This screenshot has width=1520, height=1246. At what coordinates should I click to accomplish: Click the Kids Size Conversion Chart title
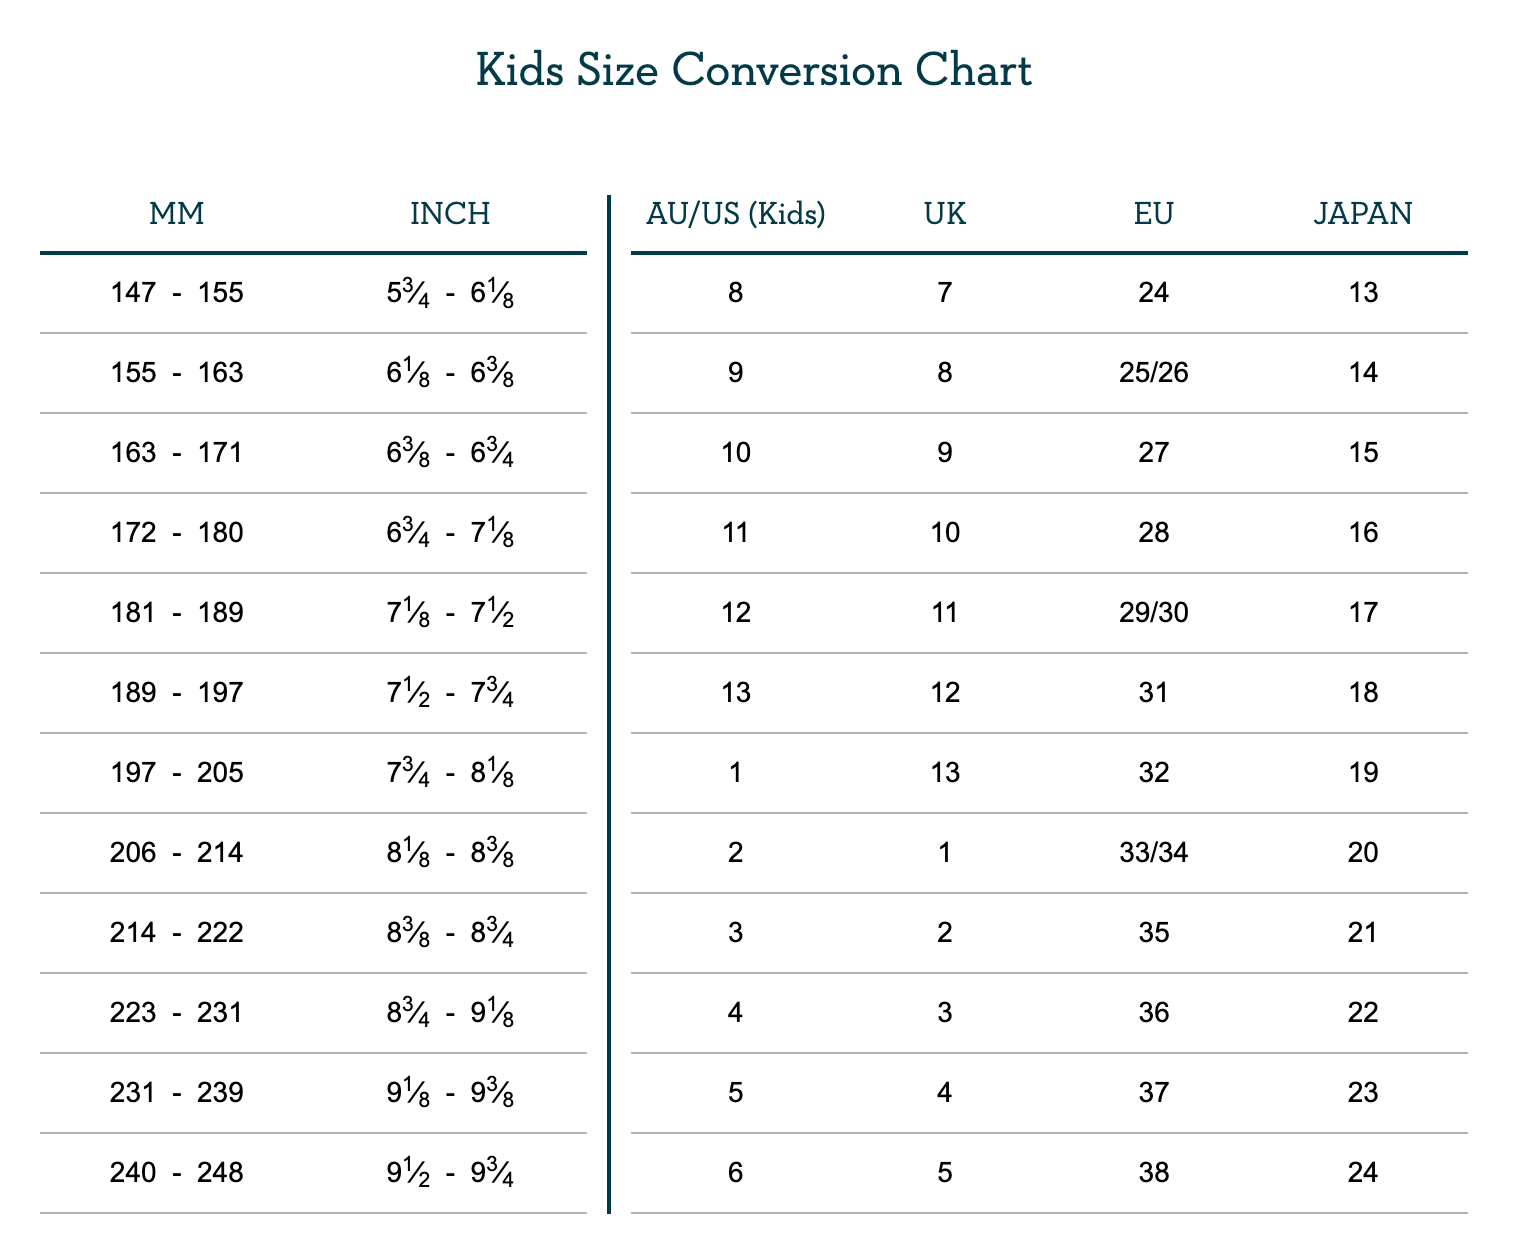[753, 72]
